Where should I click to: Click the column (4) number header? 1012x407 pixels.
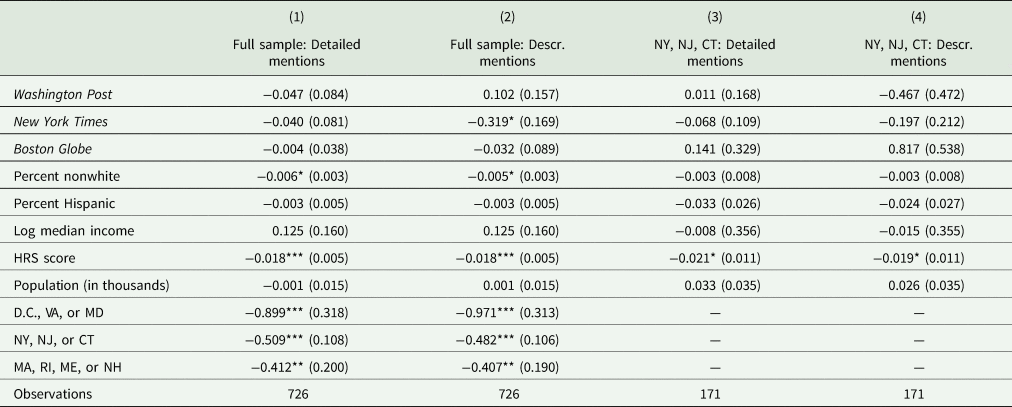pos(917,19)
